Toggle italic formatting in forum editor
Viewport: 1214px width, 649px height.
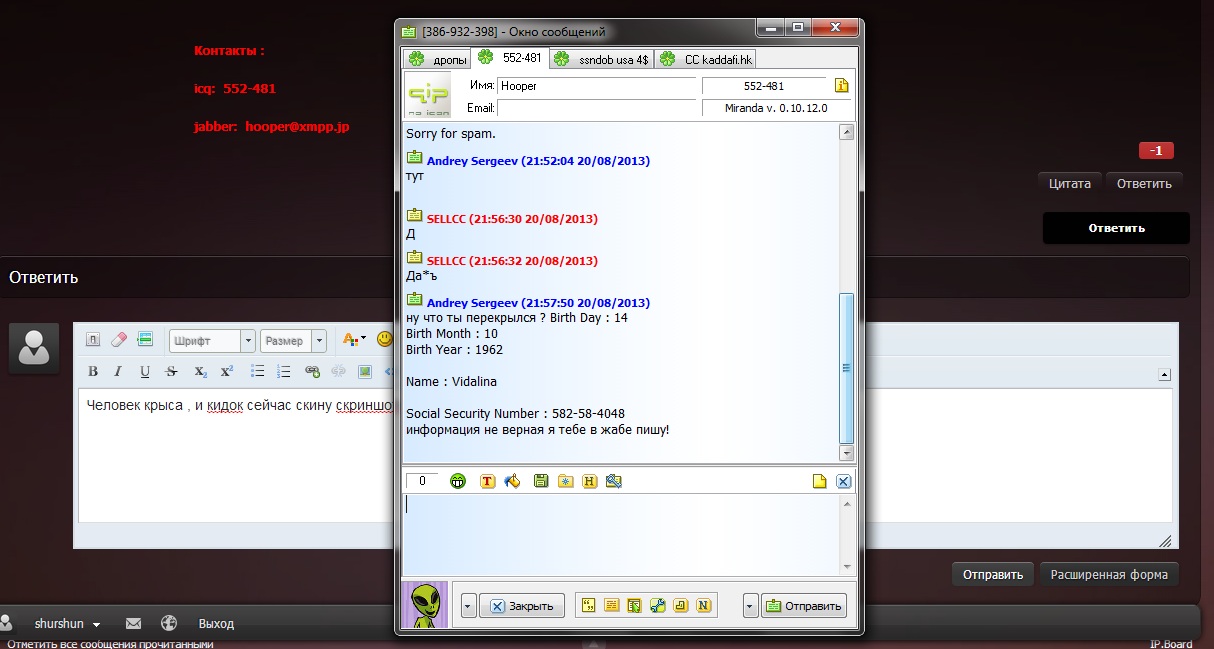tap(118, 371)
